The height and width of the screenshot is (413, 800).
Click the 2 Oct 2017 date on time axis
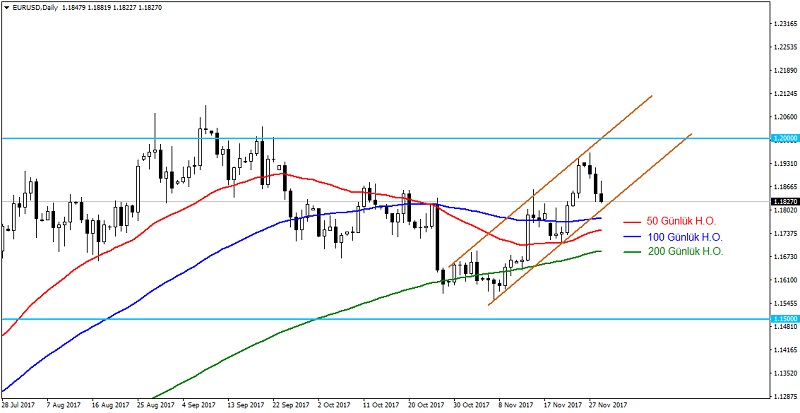point(333,406)
